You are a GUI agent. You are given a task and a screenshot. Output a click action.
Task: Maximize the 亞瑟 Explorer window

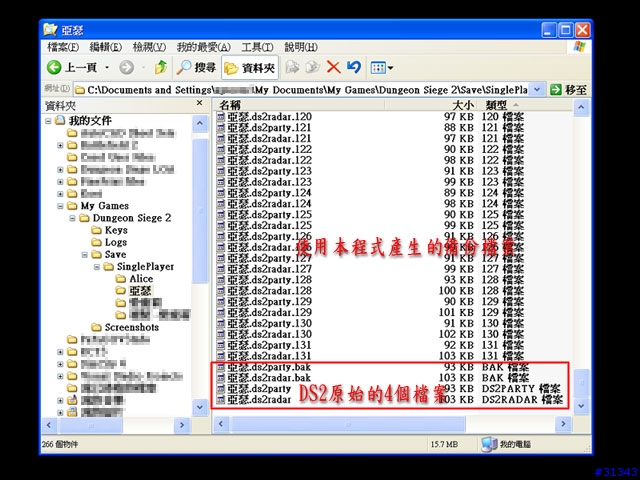(566, 30)
